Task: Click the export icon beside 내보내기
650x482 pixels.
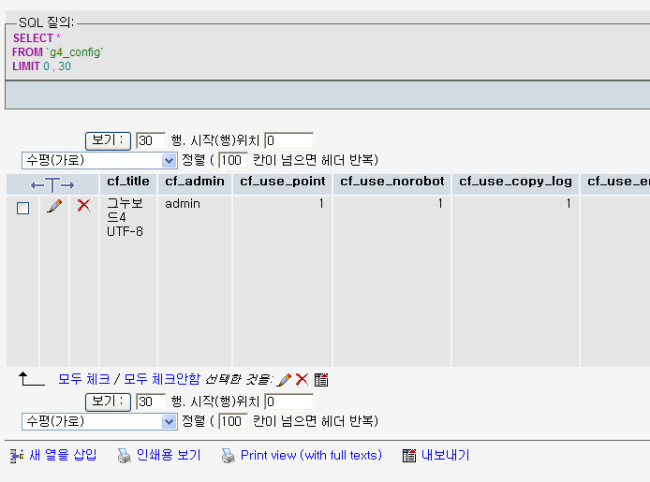Action: pos(409,455)
